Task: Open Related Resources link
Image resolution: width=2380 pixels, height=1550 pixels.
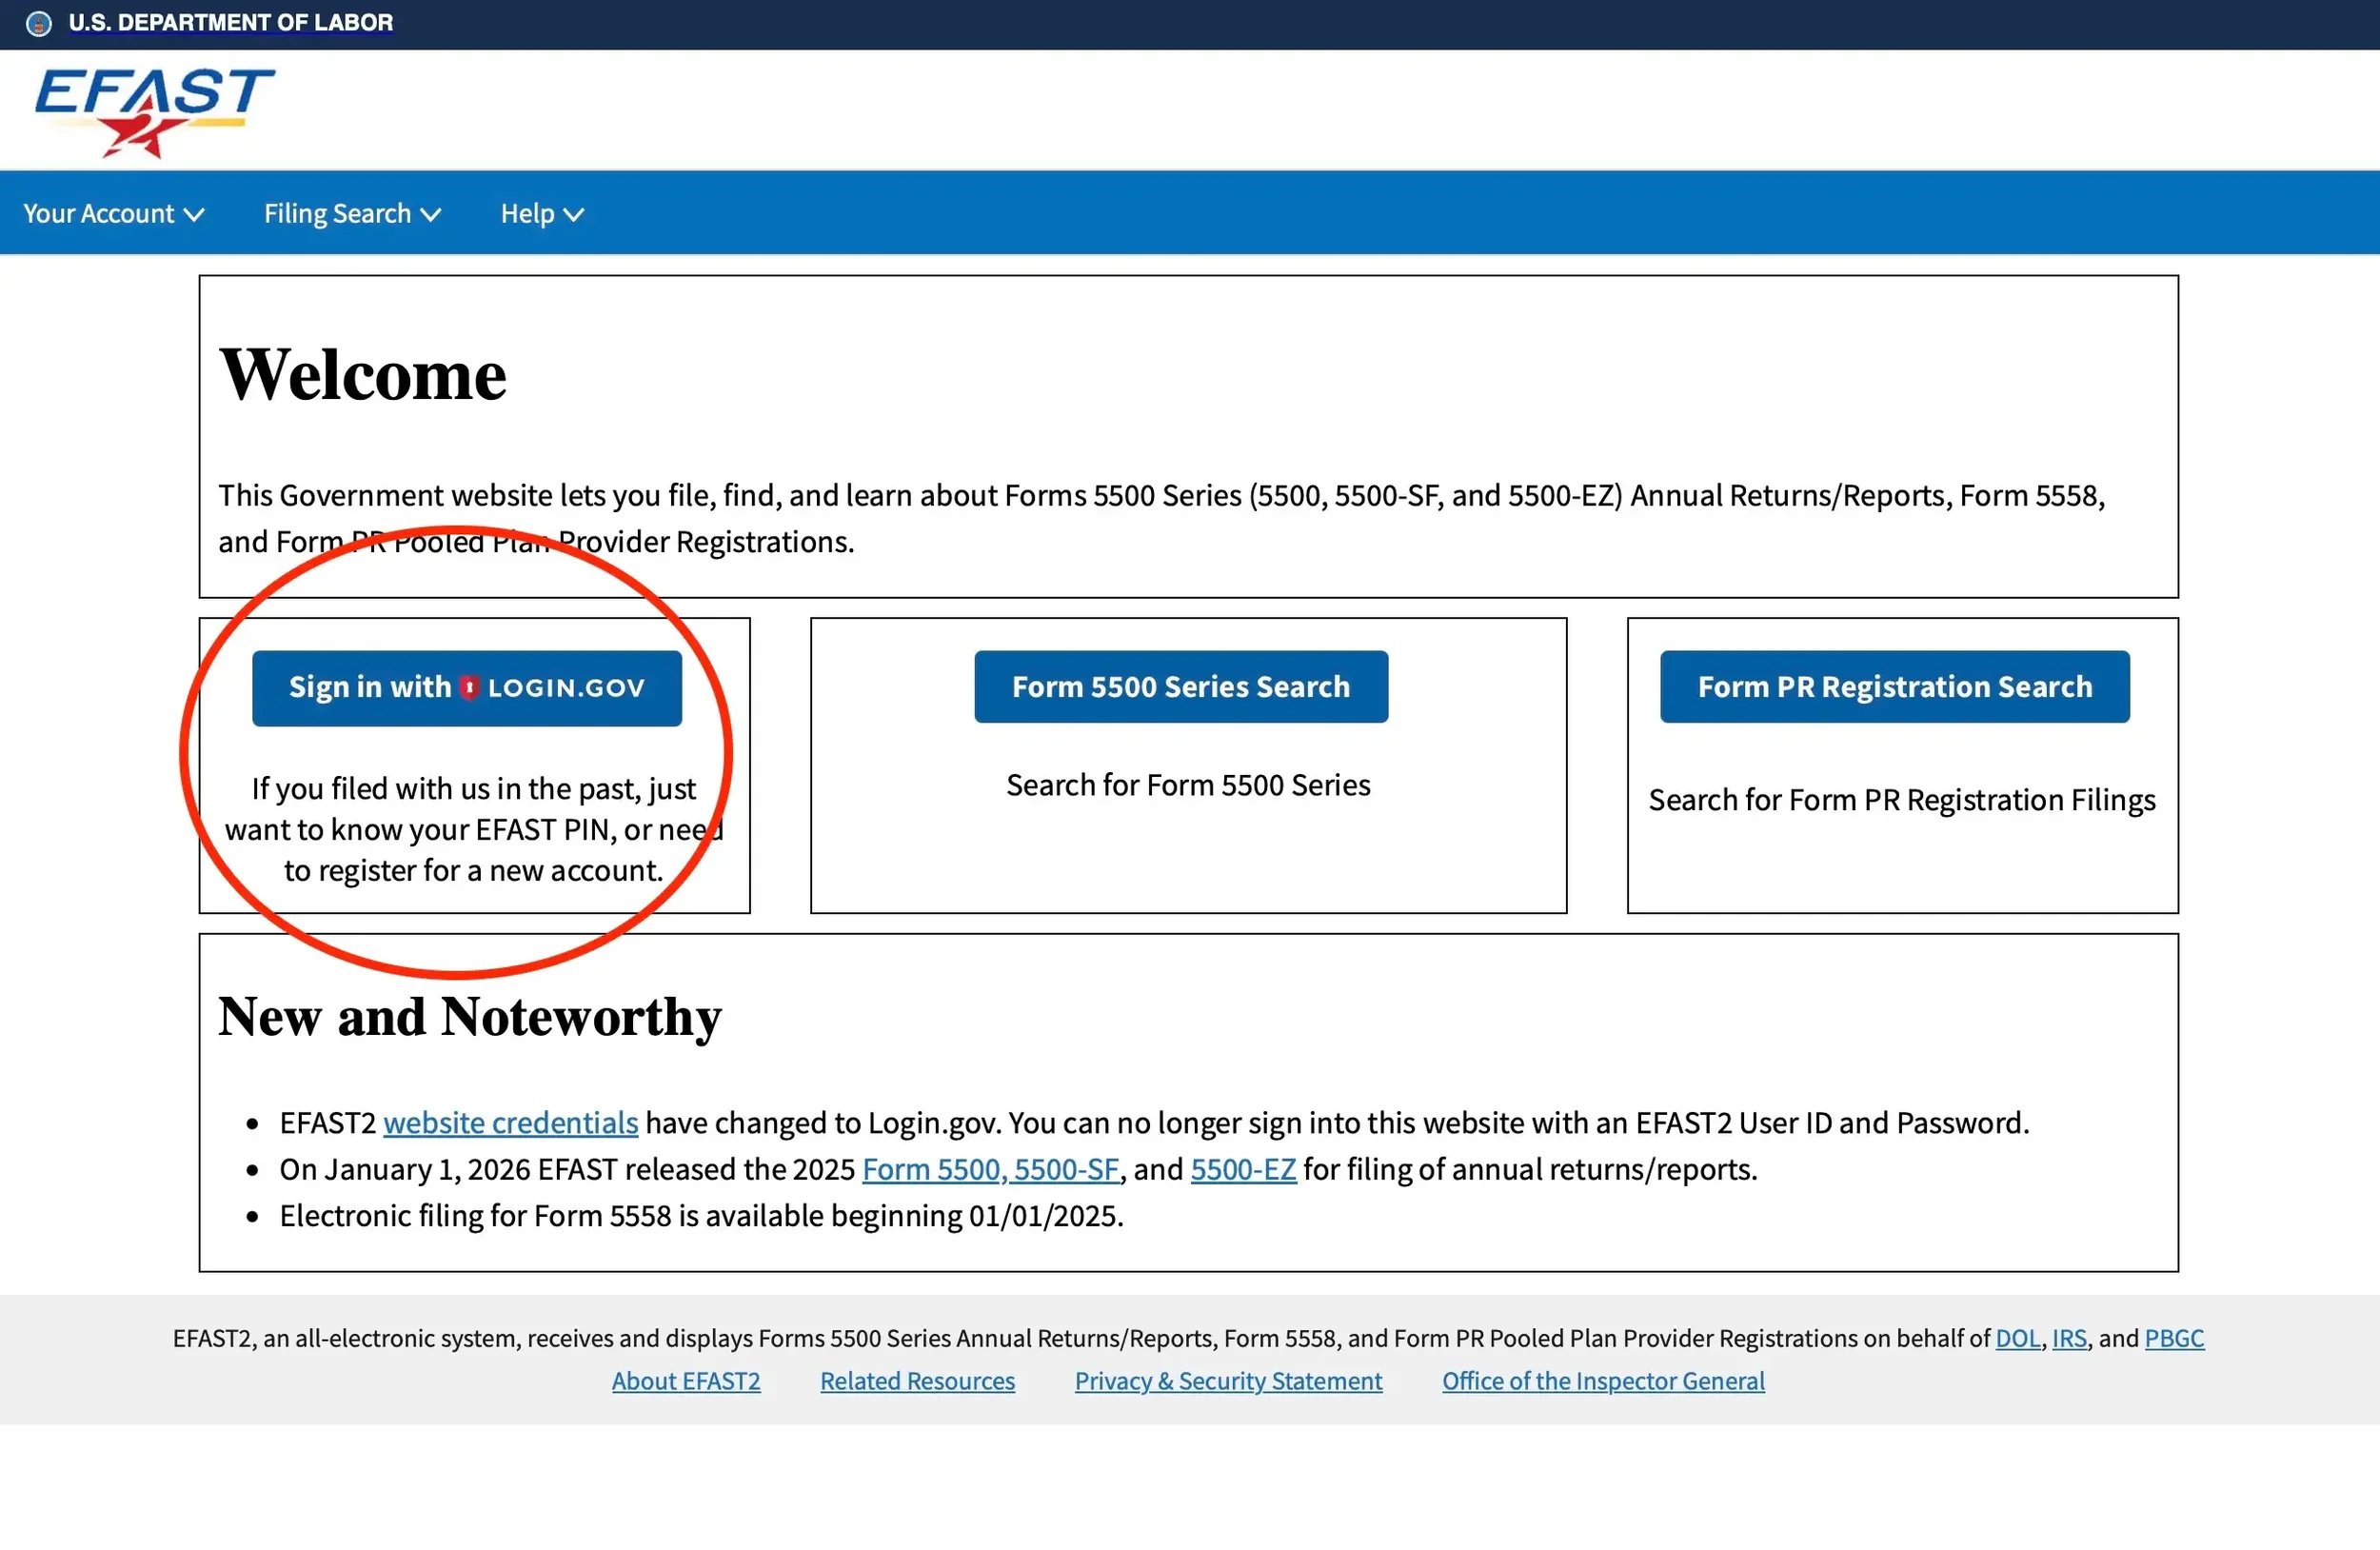Action: 917,1381
